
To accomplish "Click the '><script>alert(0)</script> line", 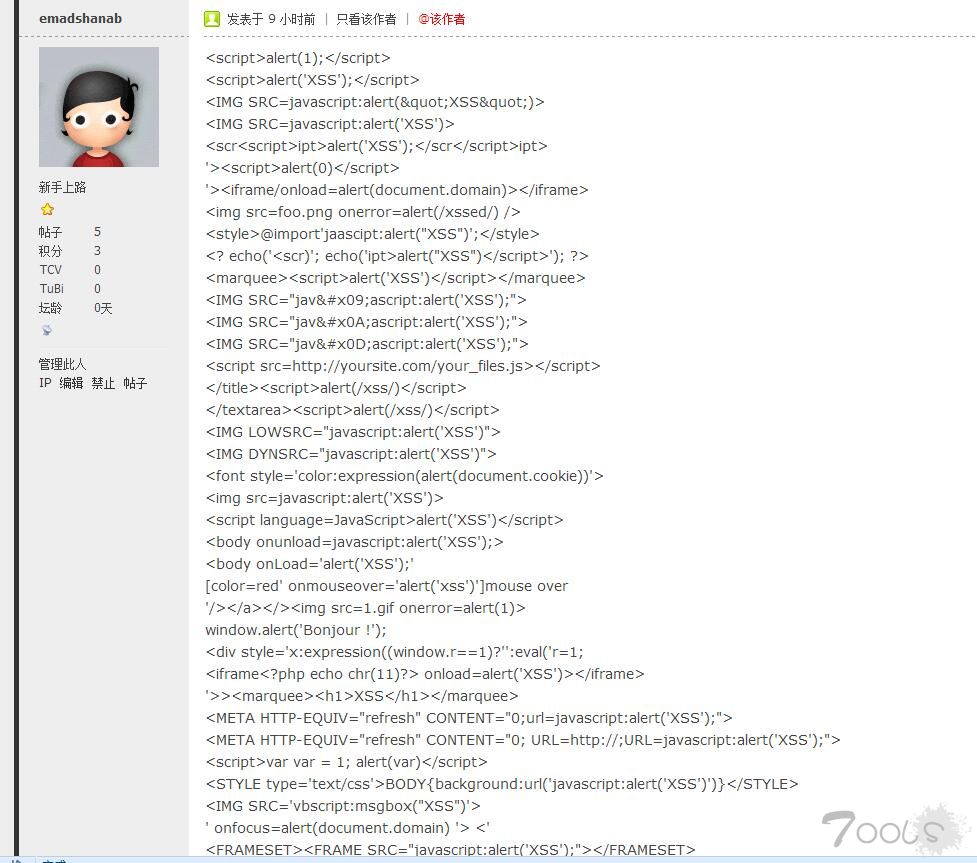I will coord(302,168).
